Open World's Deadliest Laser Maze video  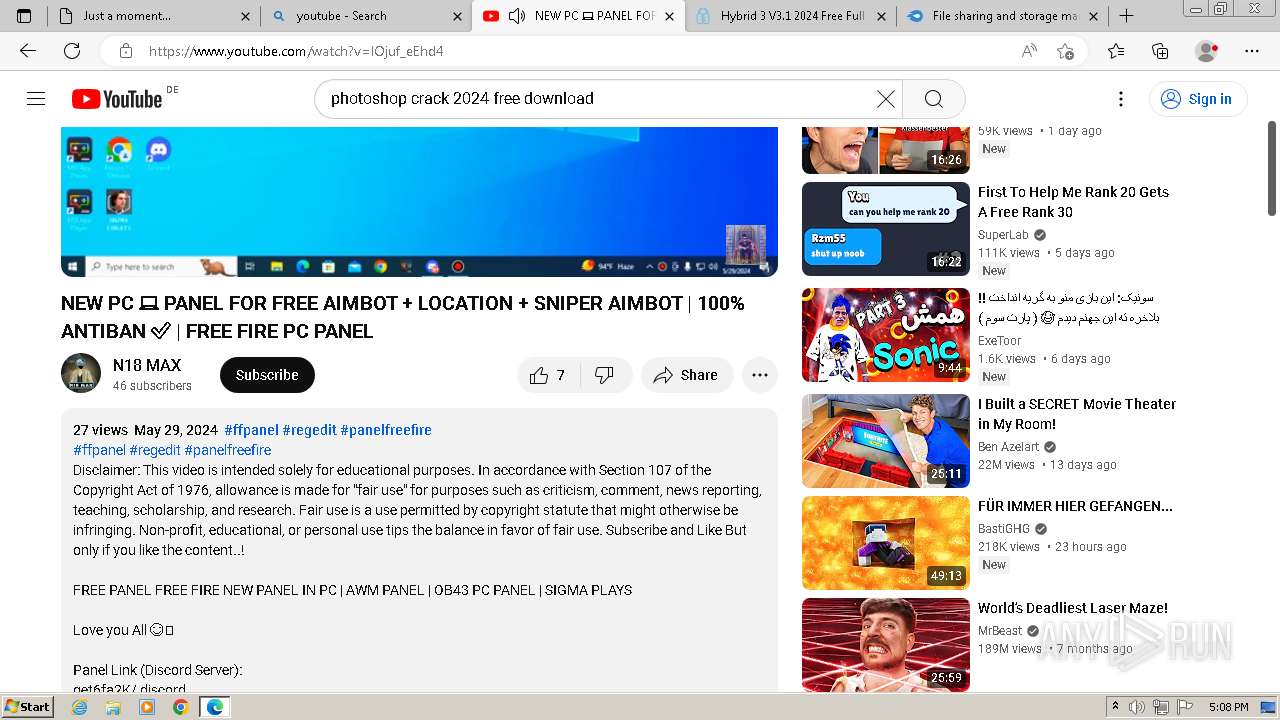(x=1073, y=608)
